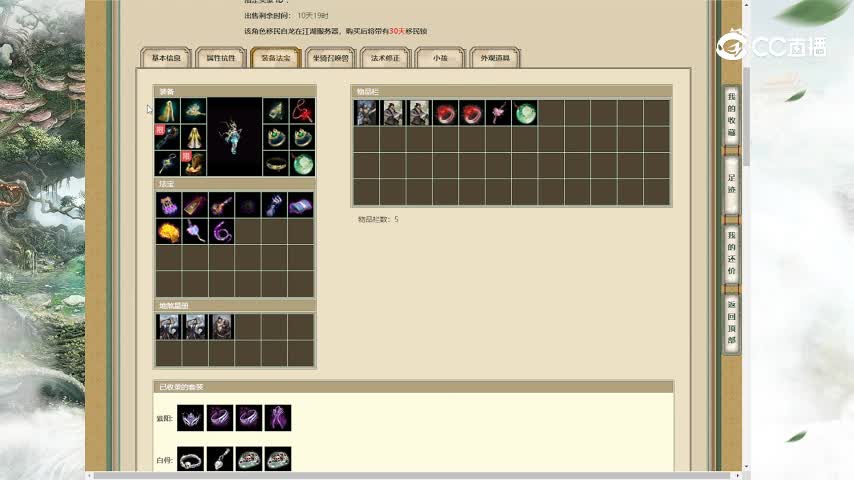Screen dimensions: 854x480
Task: Open the 坐骑召唤兽 tab
Action: click(x=331, y=58)
